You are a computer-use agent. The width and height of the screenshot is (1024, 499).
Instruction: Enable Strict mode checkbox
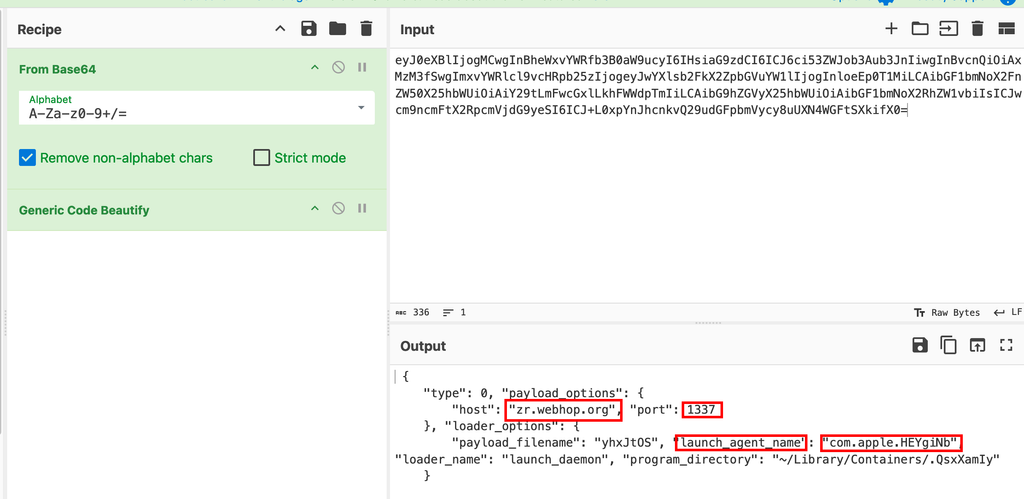262,158
